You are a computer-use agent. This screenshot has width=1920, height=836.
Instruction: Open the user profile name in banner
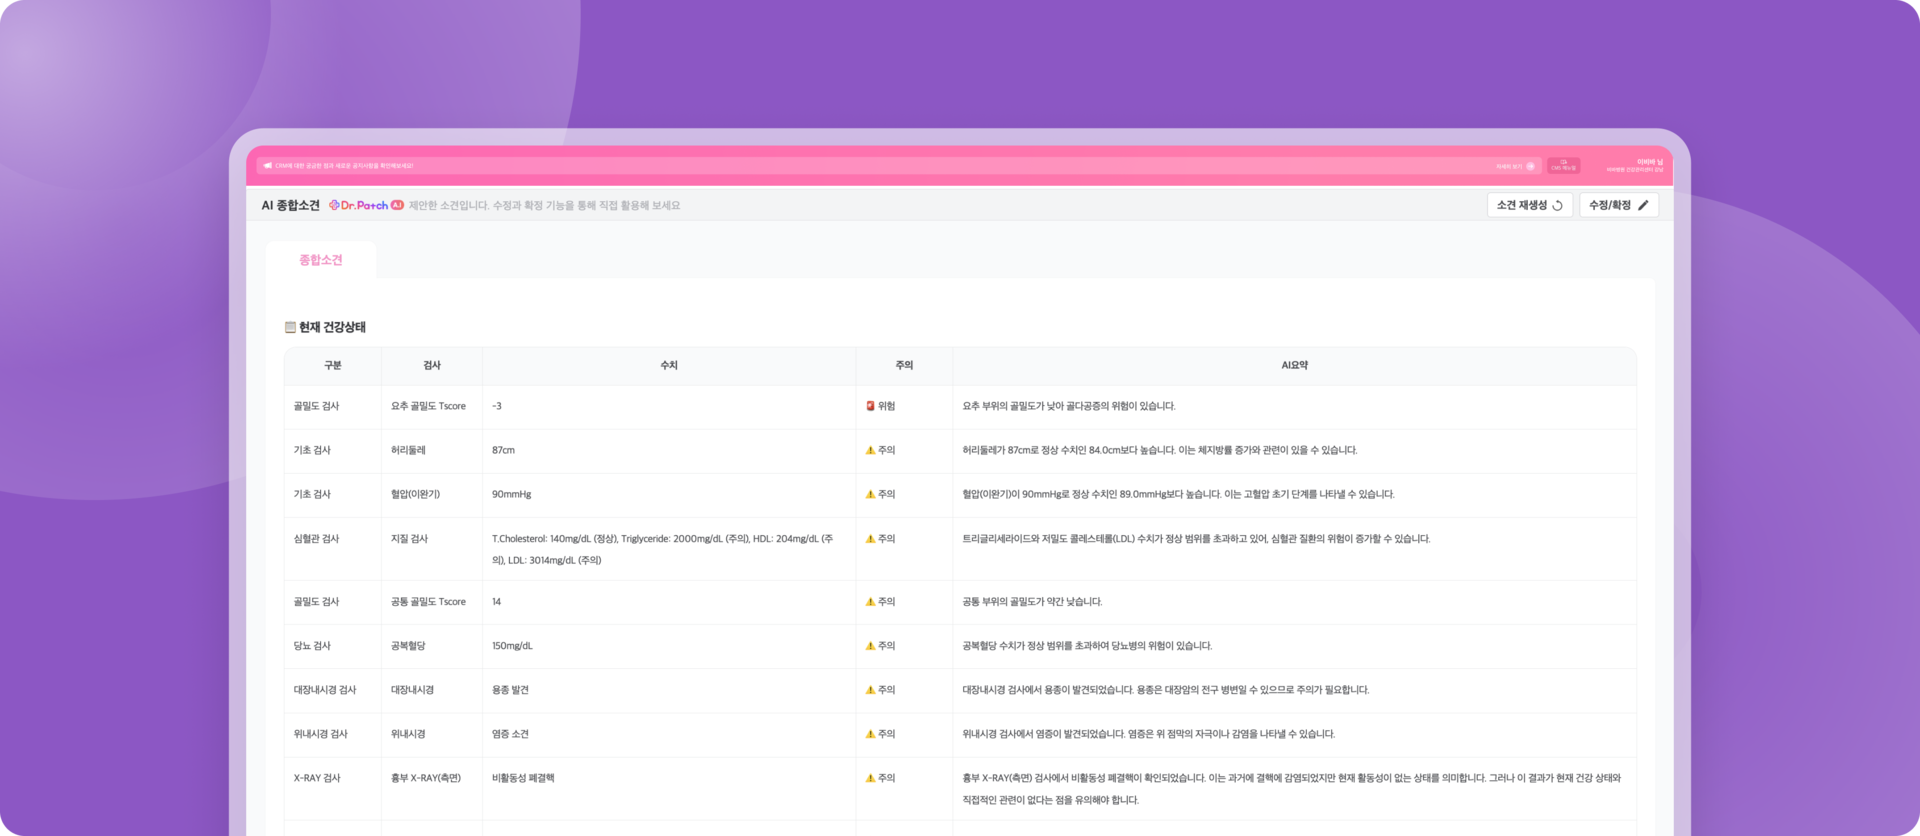[1649, 162]
